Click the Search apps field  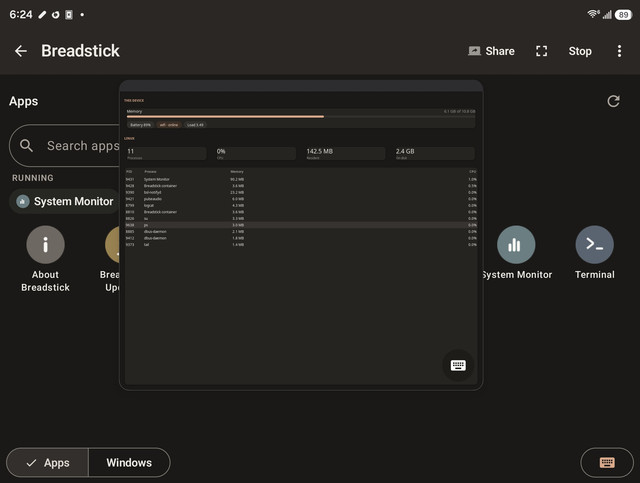click(x=65, y=145)
